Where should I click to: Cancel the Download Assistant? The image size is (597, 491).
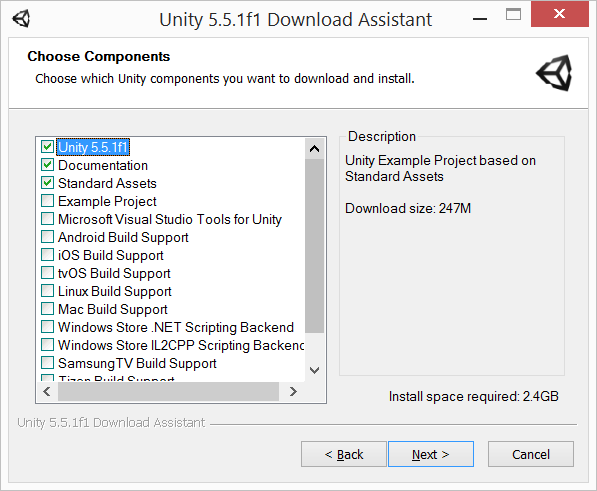[x=531, y=454]
